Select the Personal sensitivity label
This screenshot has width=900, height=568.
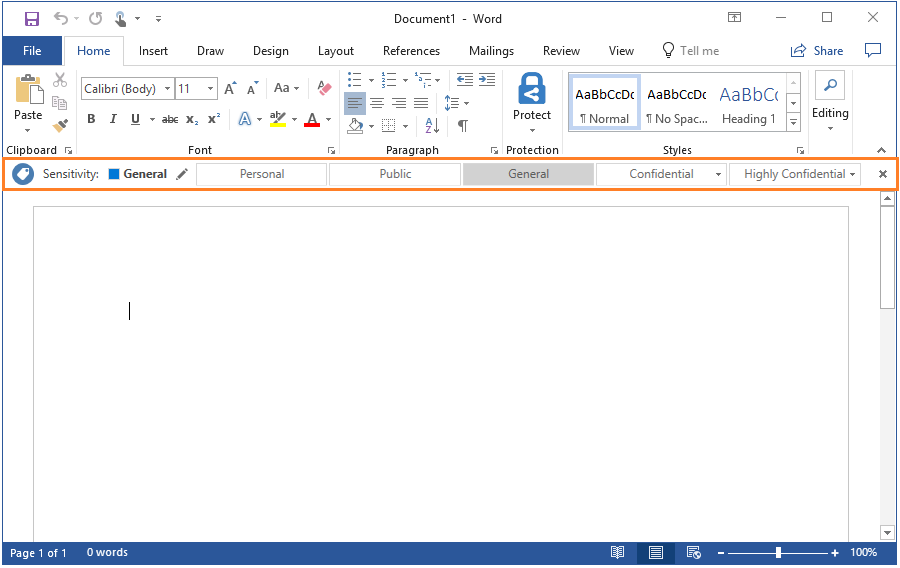click(x=262, y=174)
